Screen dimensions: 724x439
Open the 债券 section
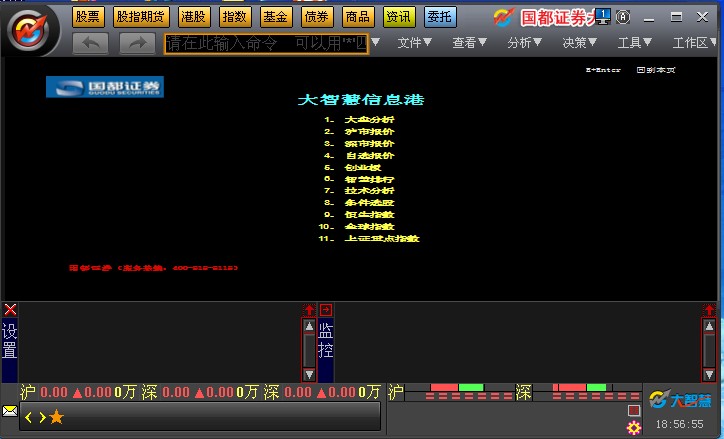(317, 17)
